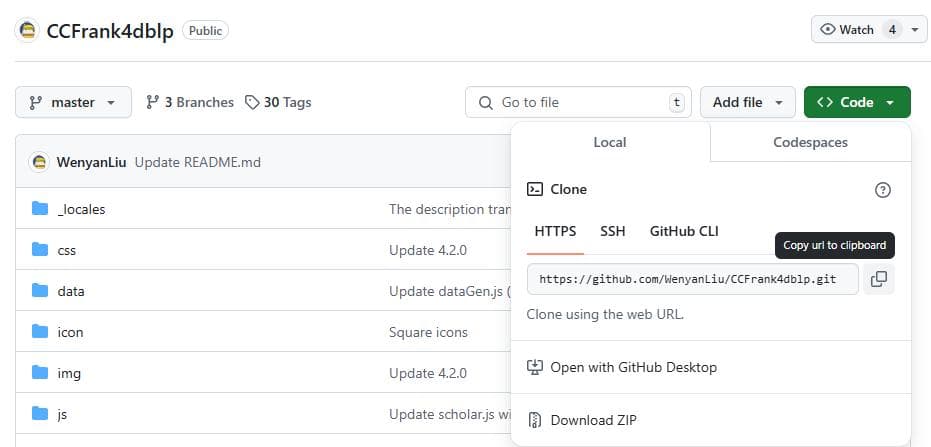Copy the clone URL to clipboard
The height and width of the screenshot is (447, 931).
pyautogui.click(x=879, y=279)
